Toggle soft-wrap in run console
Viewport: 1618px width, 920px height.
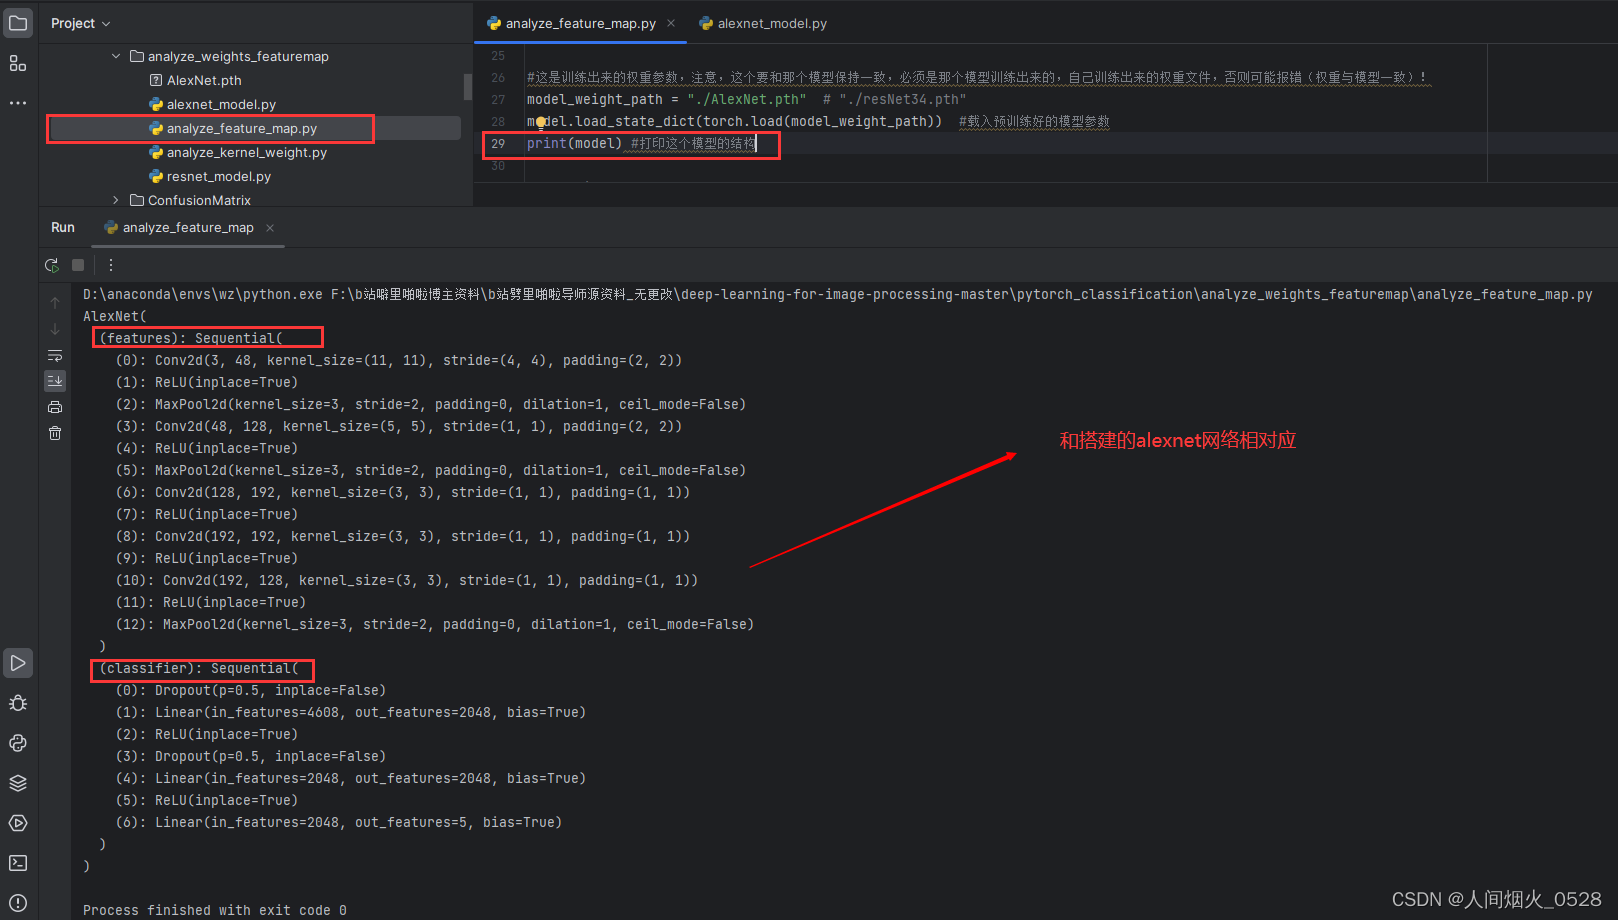point(55,355)
